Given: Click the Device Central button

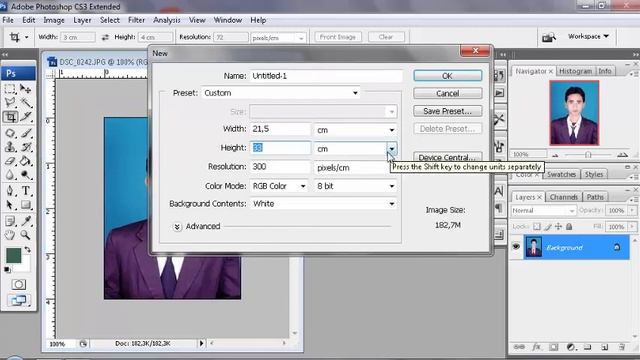Looking at the screenshot, I should pos(447,157).
